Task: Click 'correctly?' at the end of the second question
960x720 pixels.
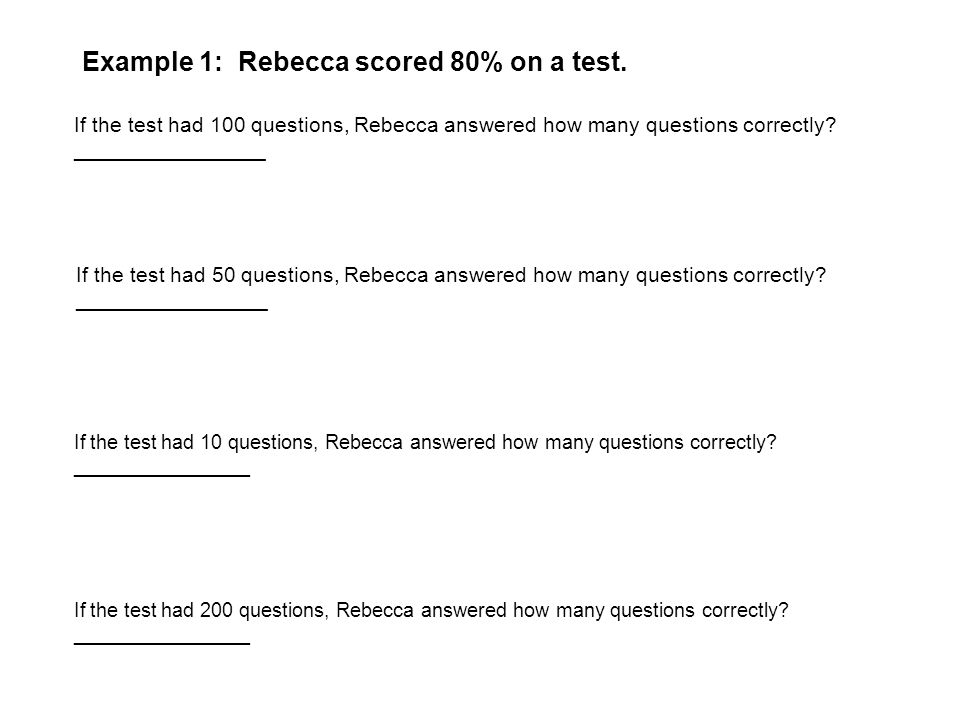Action: click(779, 276)
